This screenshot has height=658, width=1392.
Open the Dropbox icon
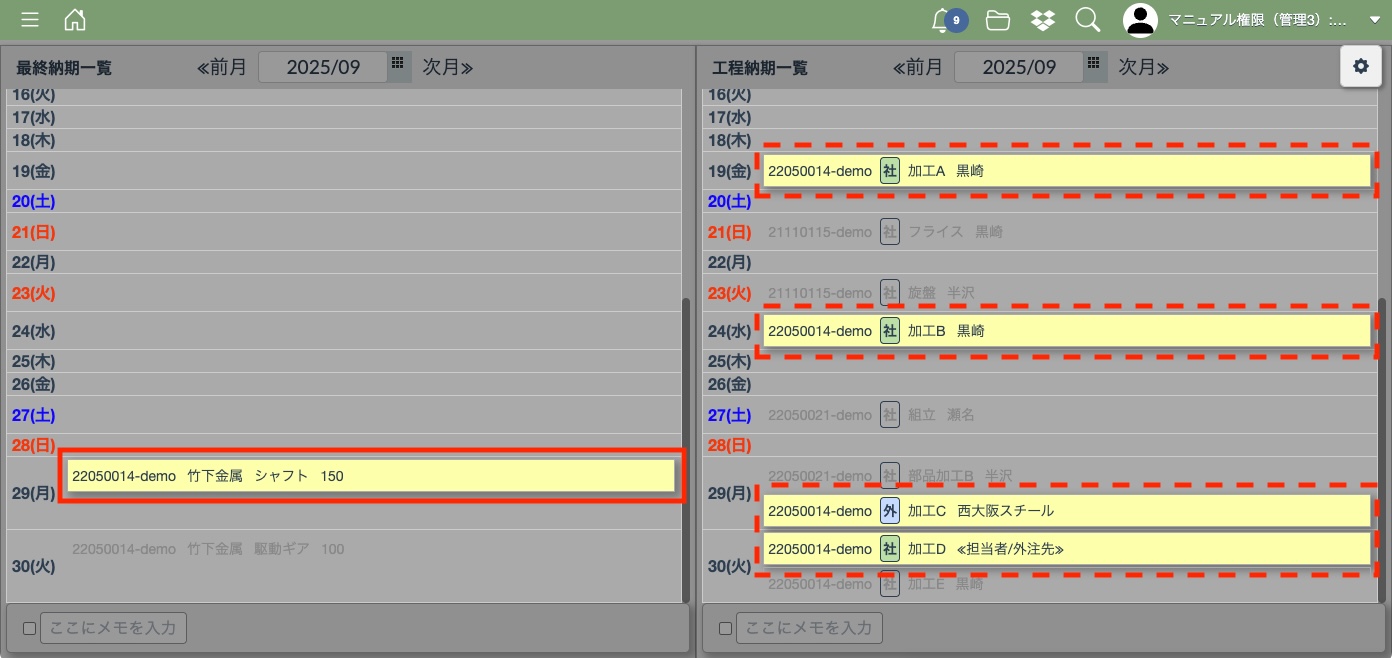pyautogui.click(x=1043, y=20)
